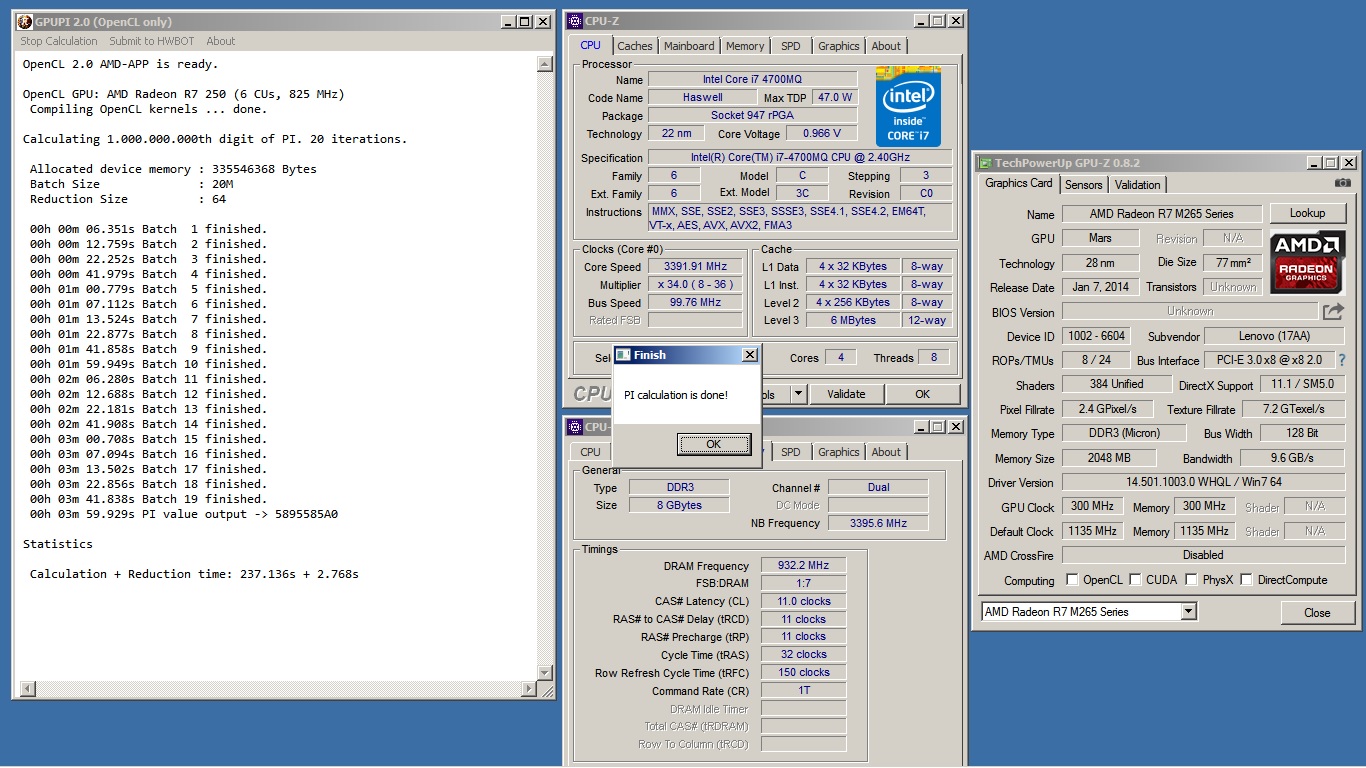Click the Subvendor value Lenovo (17AA)
Image resolution: width=1366 pixels, height=768 pixels.
[1274, 337]
